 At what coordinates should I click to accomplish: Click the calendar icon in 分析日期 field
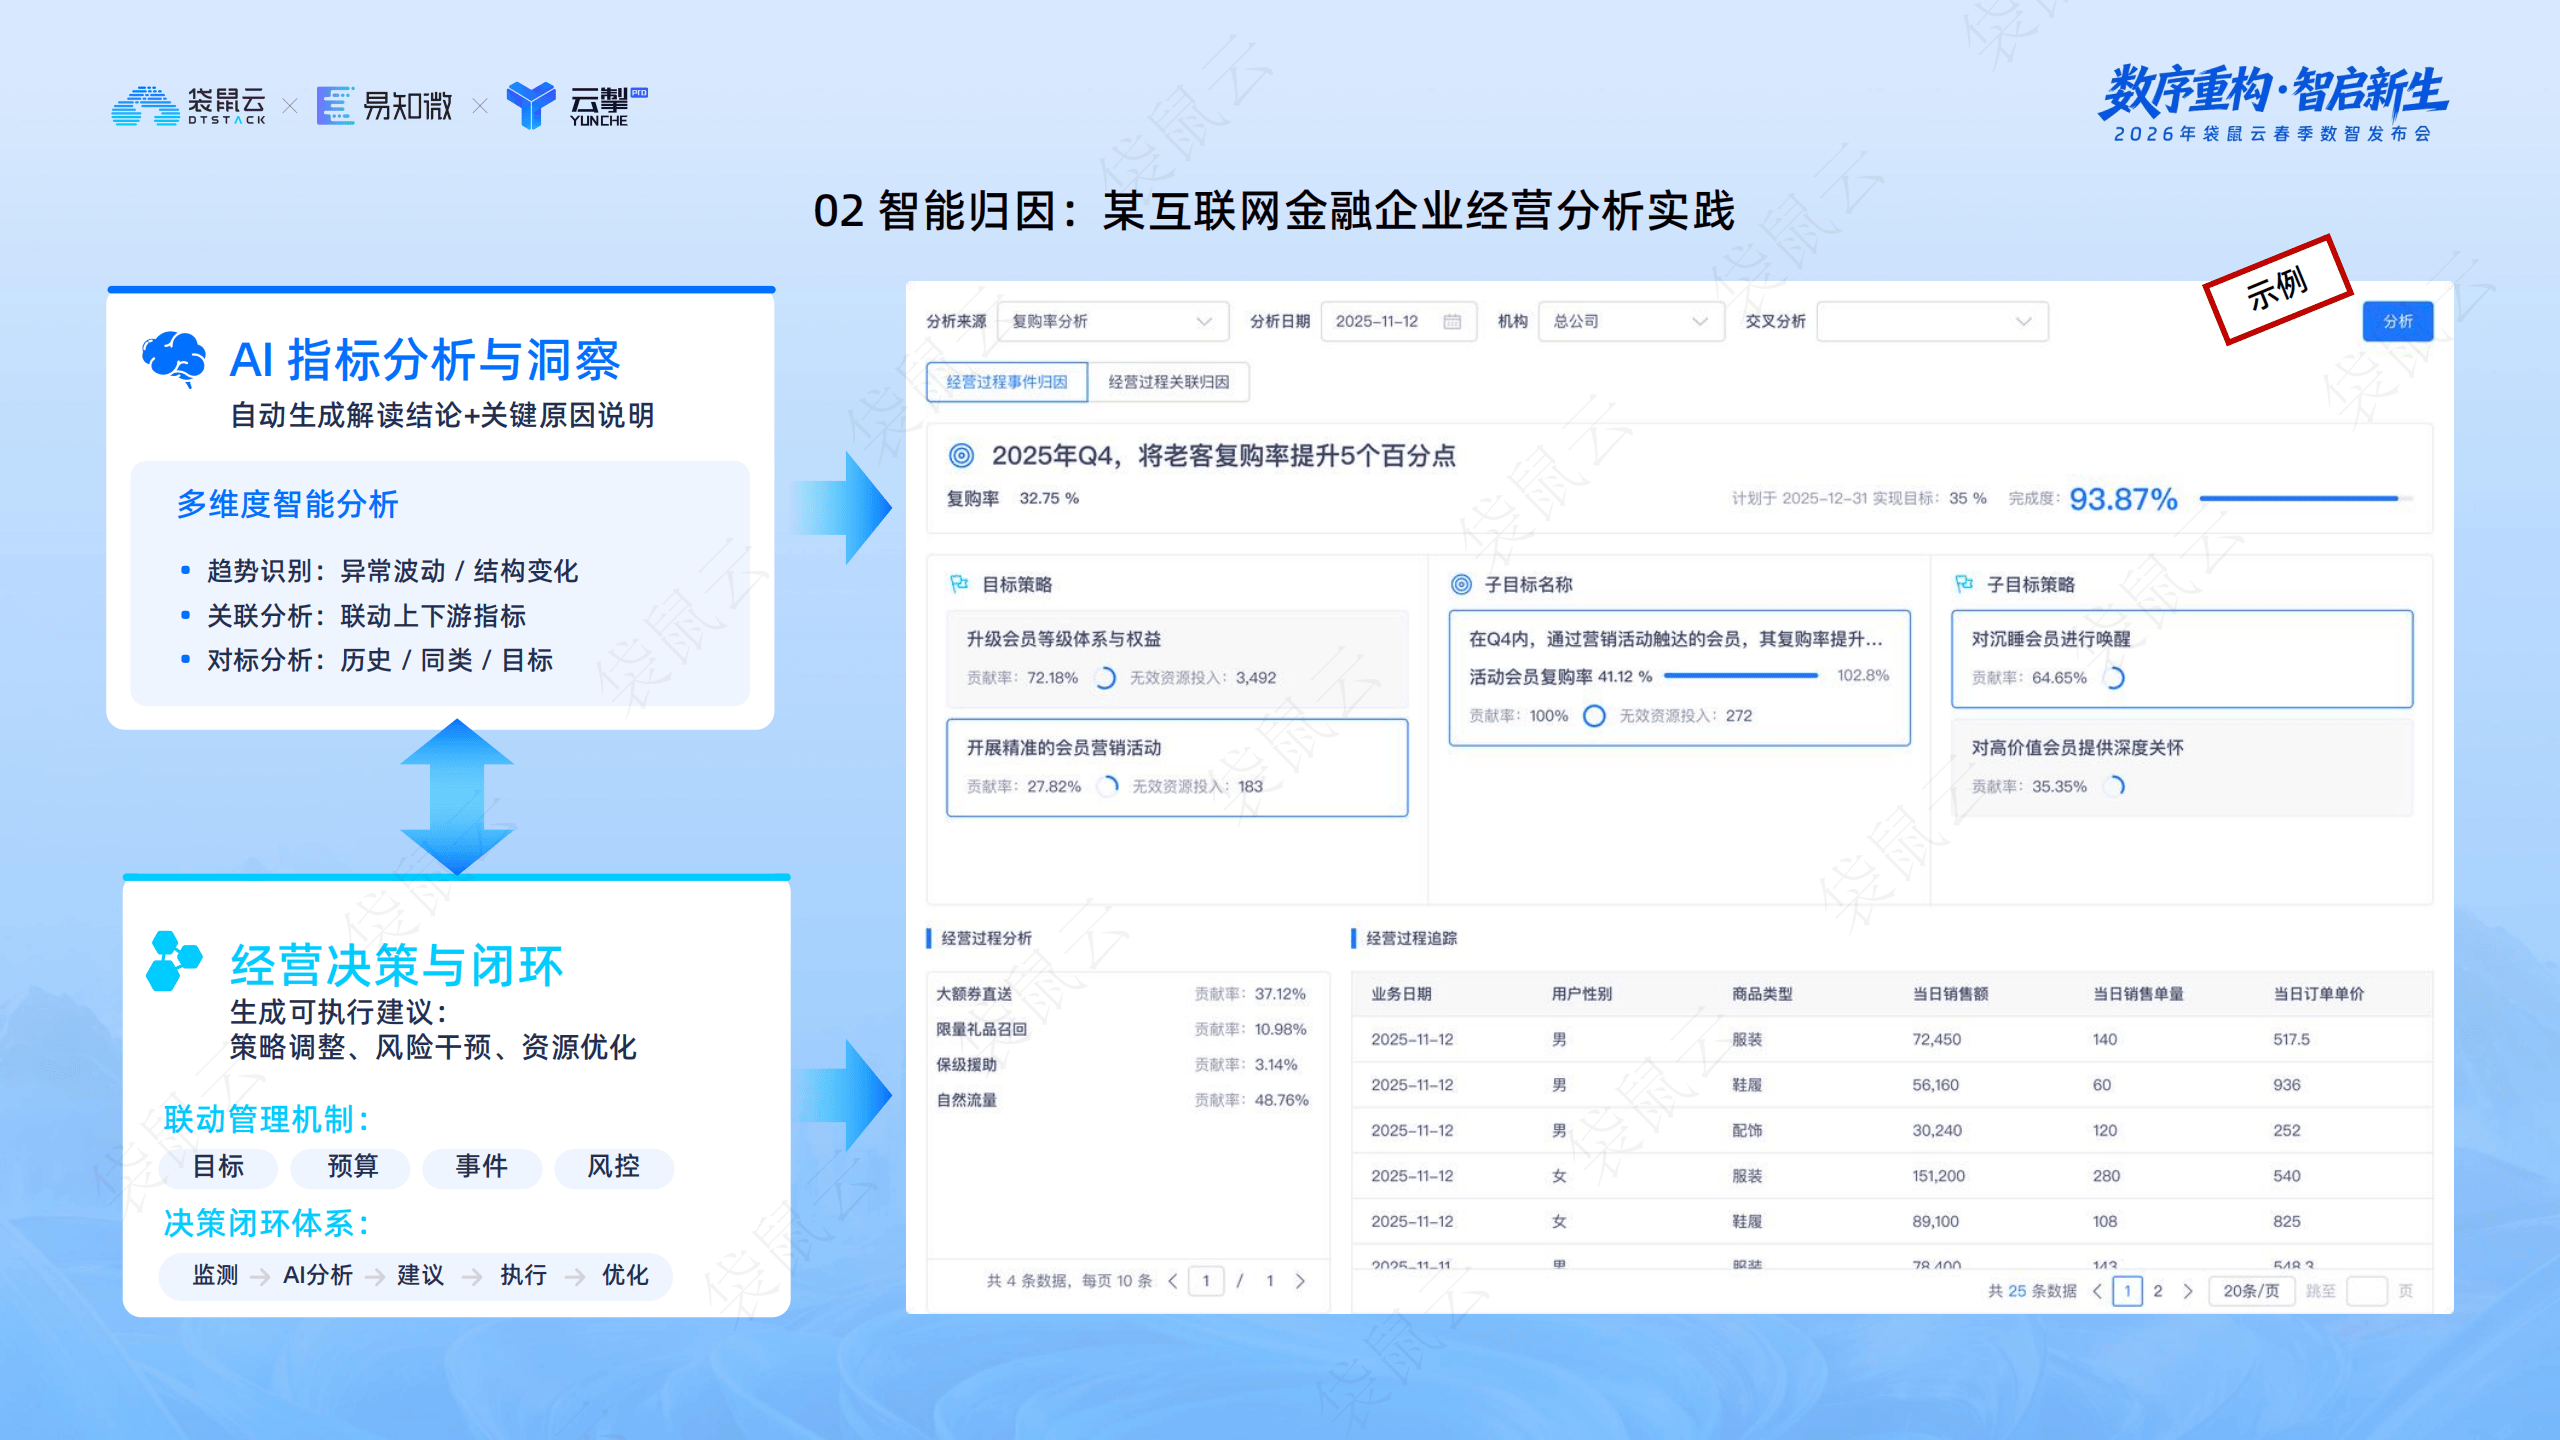pos(1452,321)
